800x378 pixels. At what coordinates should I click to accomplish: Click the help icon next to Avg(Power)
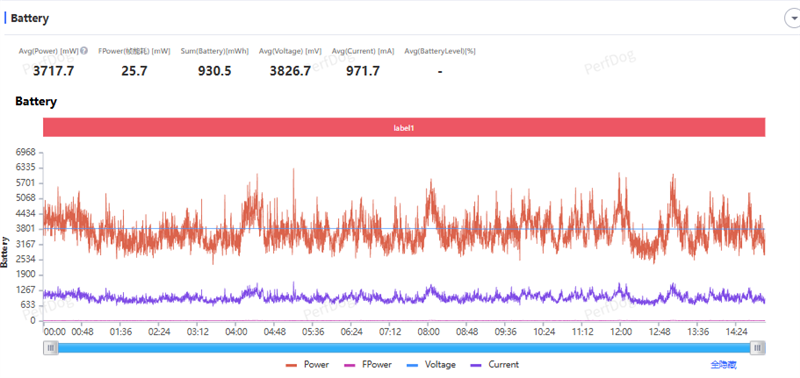pyautogui.click(x=84, y=51)
